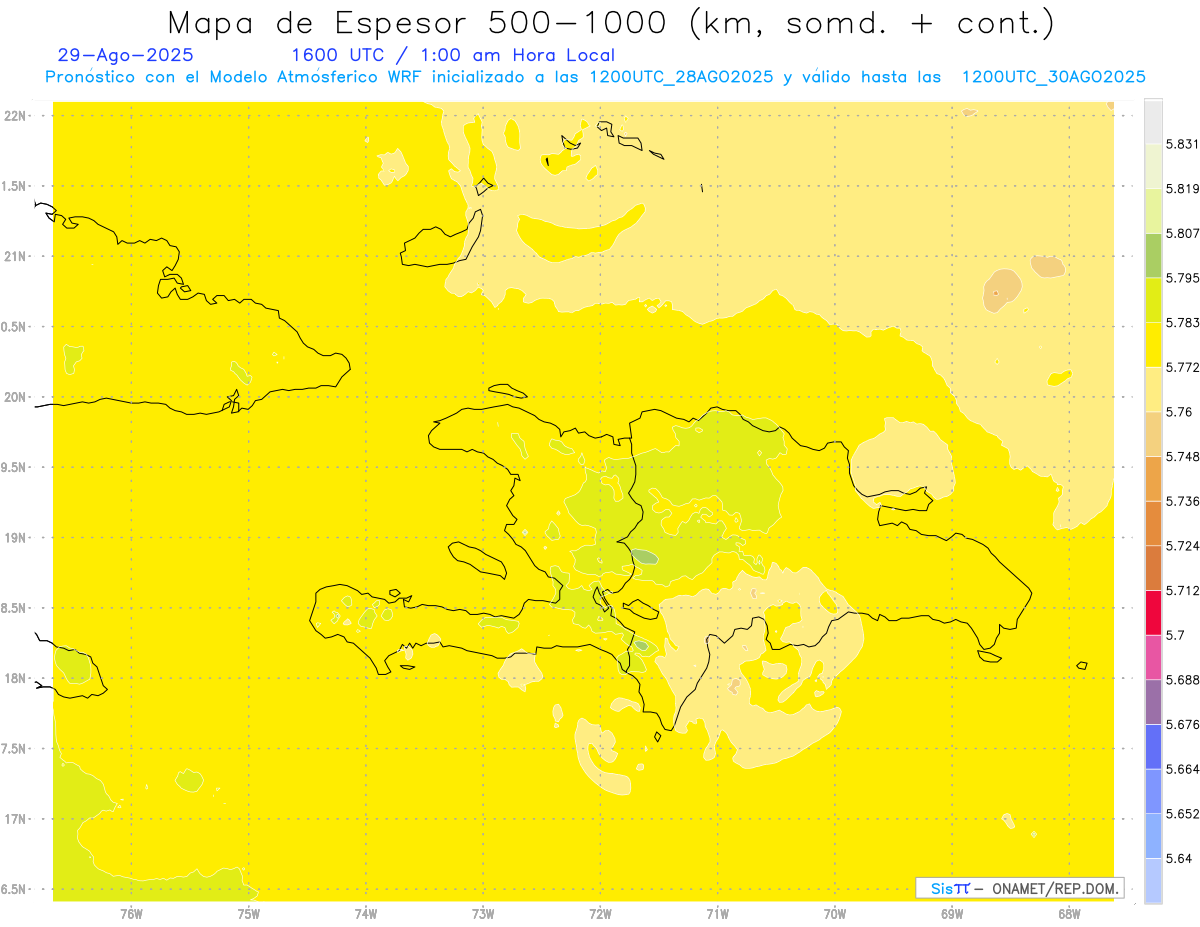The image size is (1200, 927).
Task: Click the colorbar value 5.7
Action: 1175,635
